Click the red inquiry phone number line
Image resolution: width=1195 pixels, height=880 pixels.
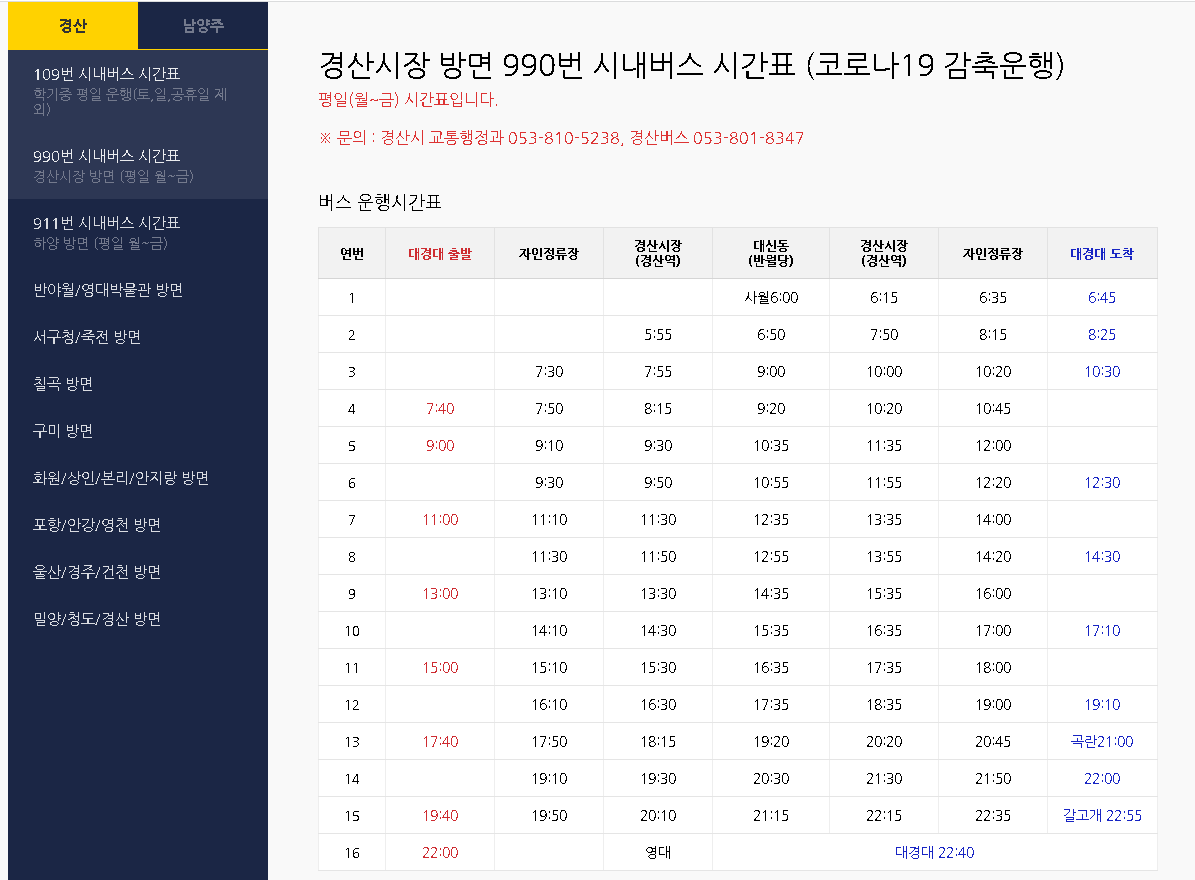point(561,138)
